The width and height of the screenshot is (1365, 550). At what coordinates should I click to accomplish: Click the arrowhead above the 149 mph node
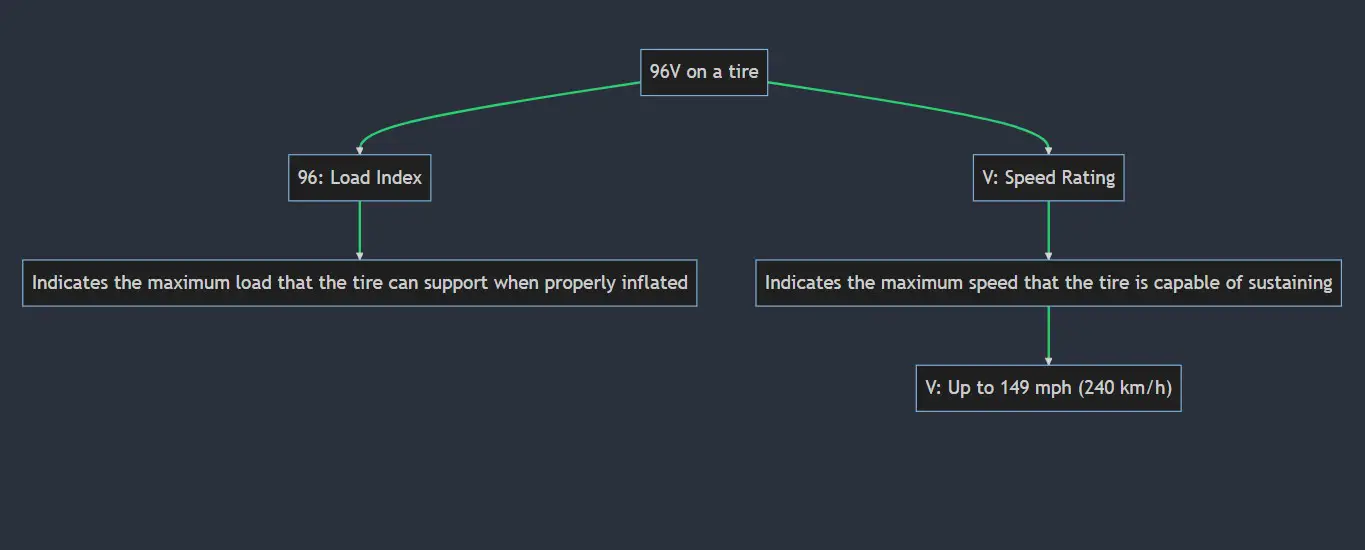click(1048, 361)
